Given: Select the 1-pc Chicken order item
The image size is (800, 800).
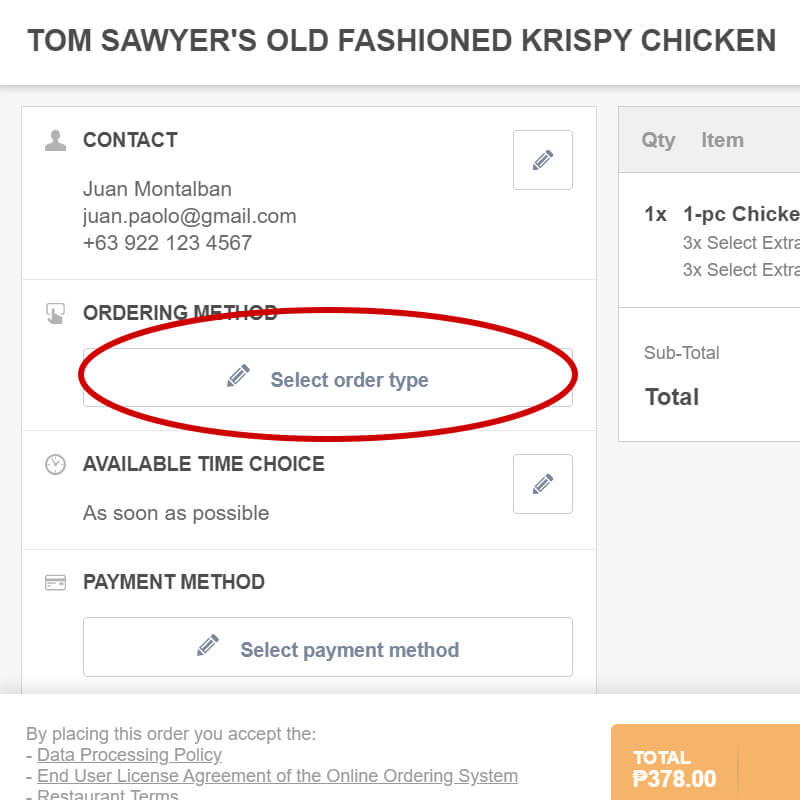Looking at the screenshot, I should 740,214.
